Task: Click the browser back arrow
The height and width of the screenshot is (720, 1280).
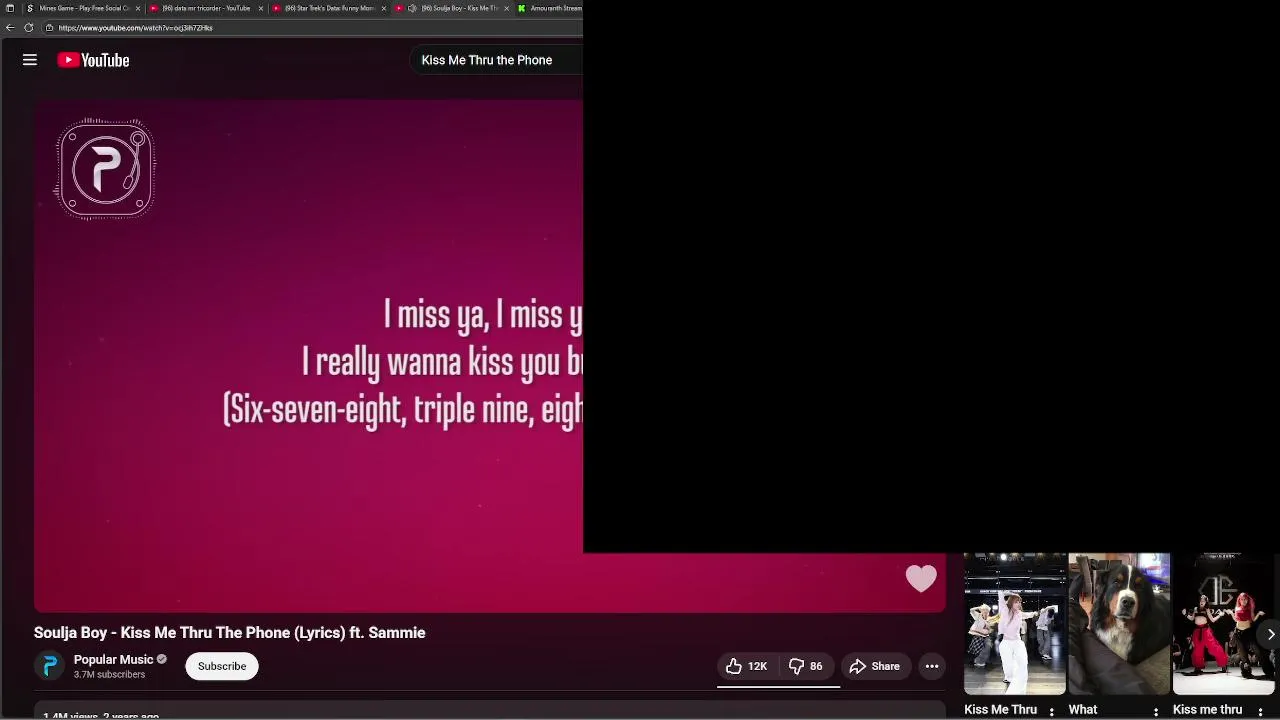Action: 10,28
